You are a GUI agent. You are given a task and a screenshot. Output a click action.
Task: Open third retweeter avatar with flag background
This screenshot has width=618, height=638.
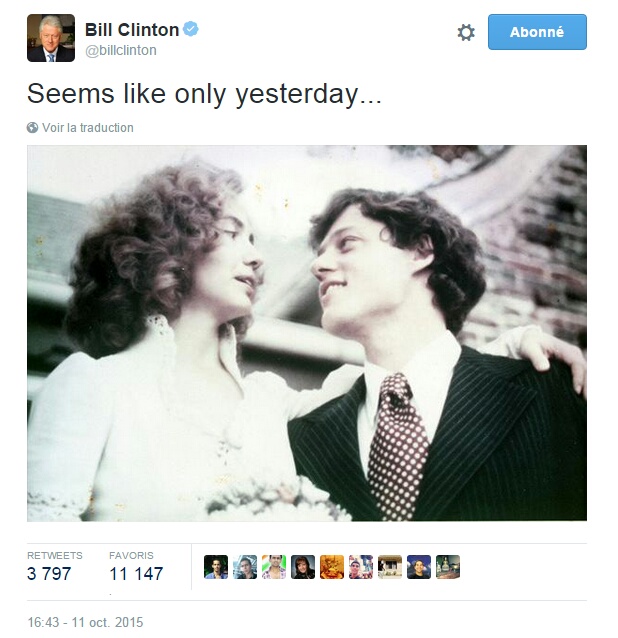pos(274,567)
